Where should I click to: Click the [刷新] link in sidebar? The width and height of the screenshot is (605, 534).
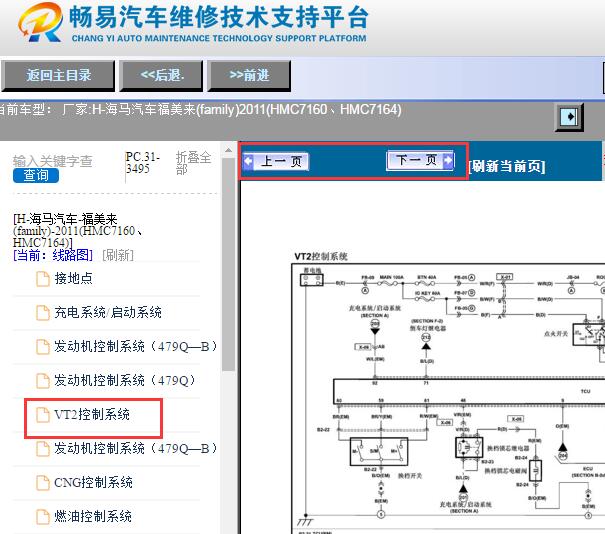pyautogui.click(x=118, y=255)
